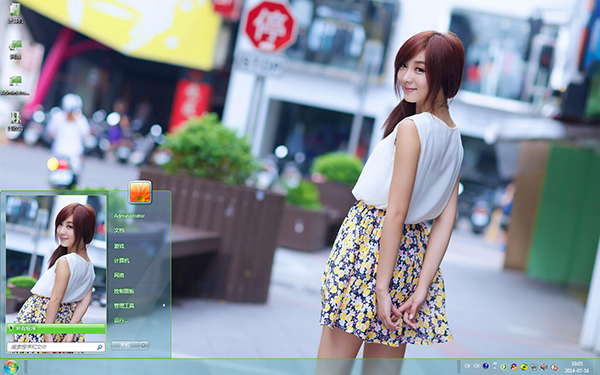Expand the 所有程序 all programs list
The height and width of the screenshot is (375, 600).
pyautogui.click(x=56, y=328)
